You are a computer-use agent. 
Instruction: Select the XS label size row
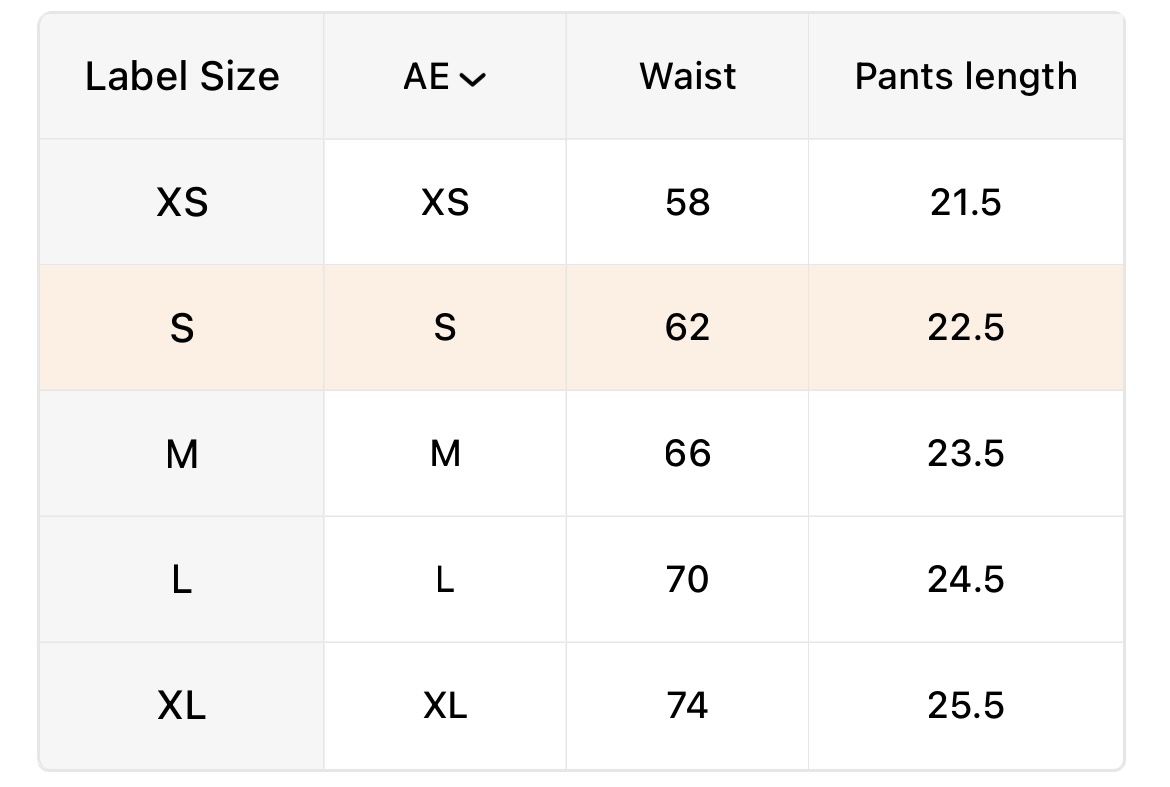pyautogui.click(x=182, y=203)
